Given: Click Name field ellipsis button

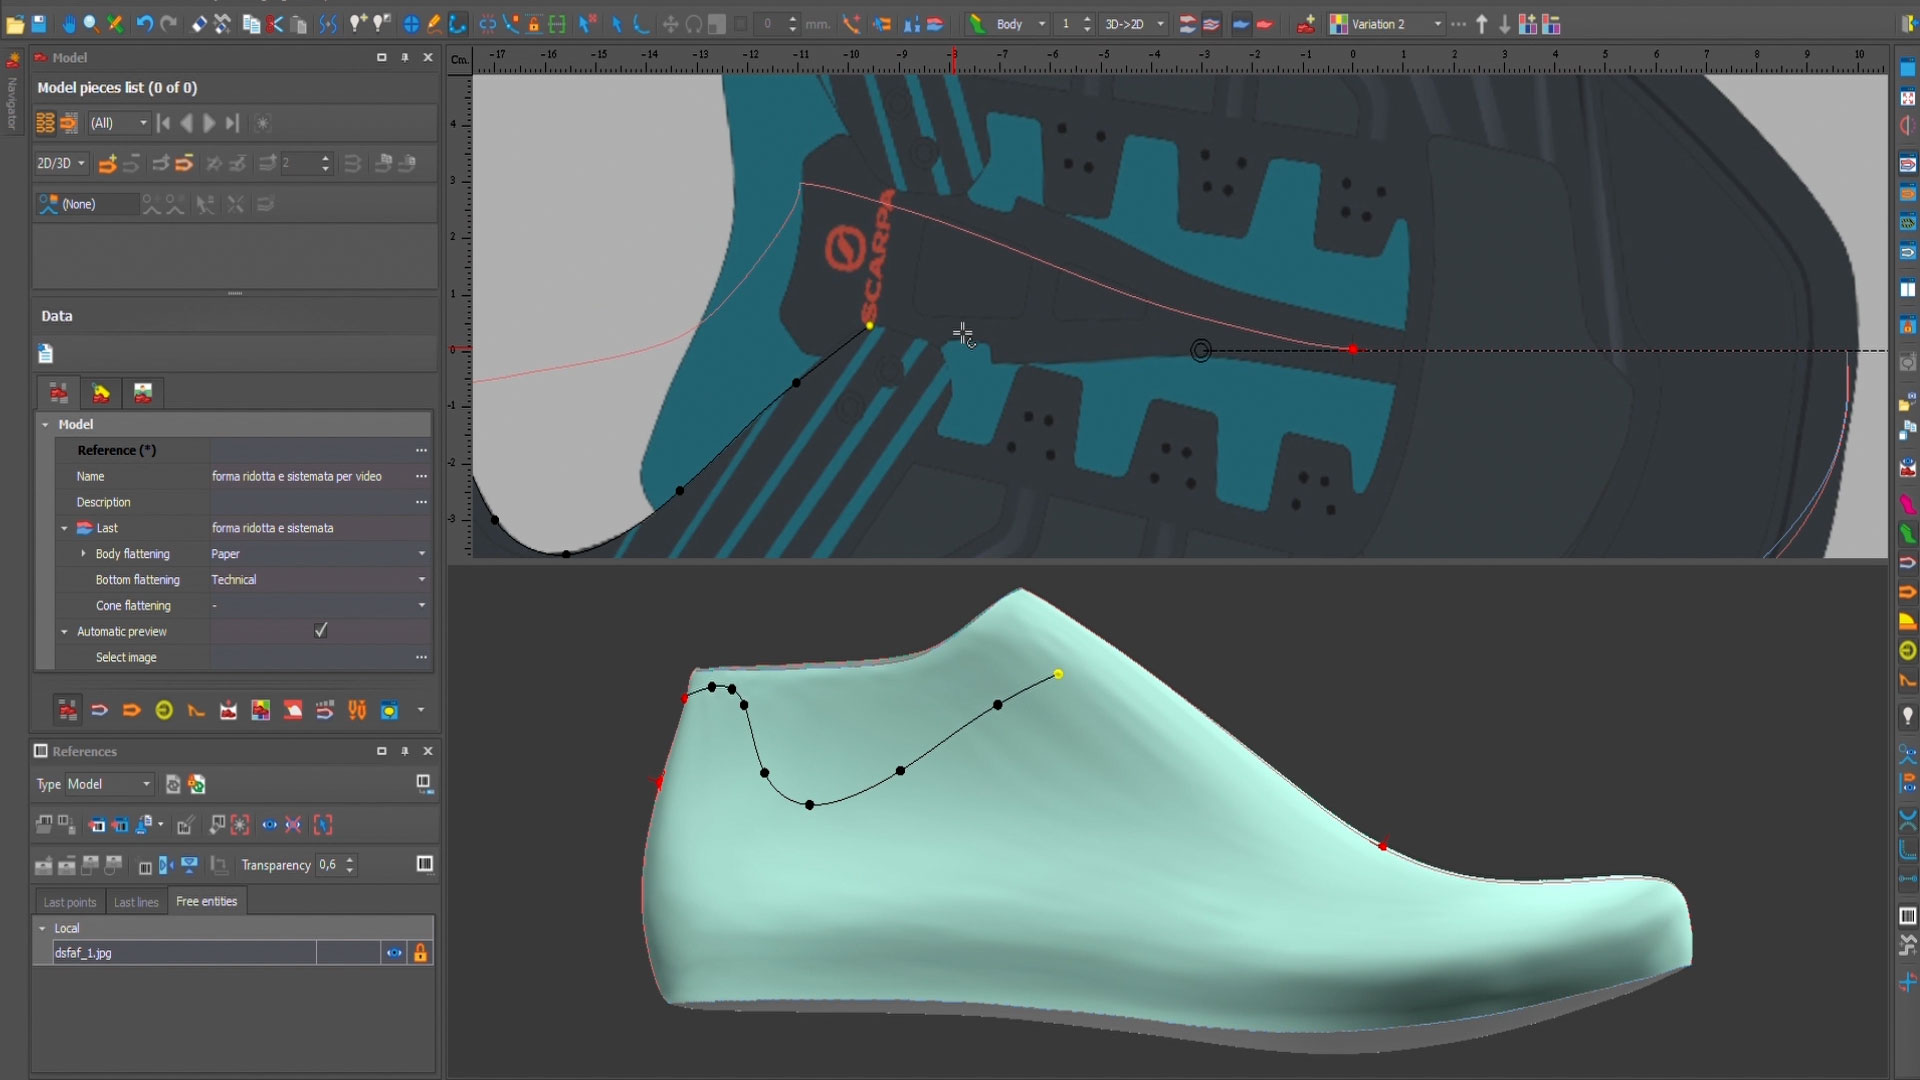Looking at the screenshot, I should coord(421,477).
